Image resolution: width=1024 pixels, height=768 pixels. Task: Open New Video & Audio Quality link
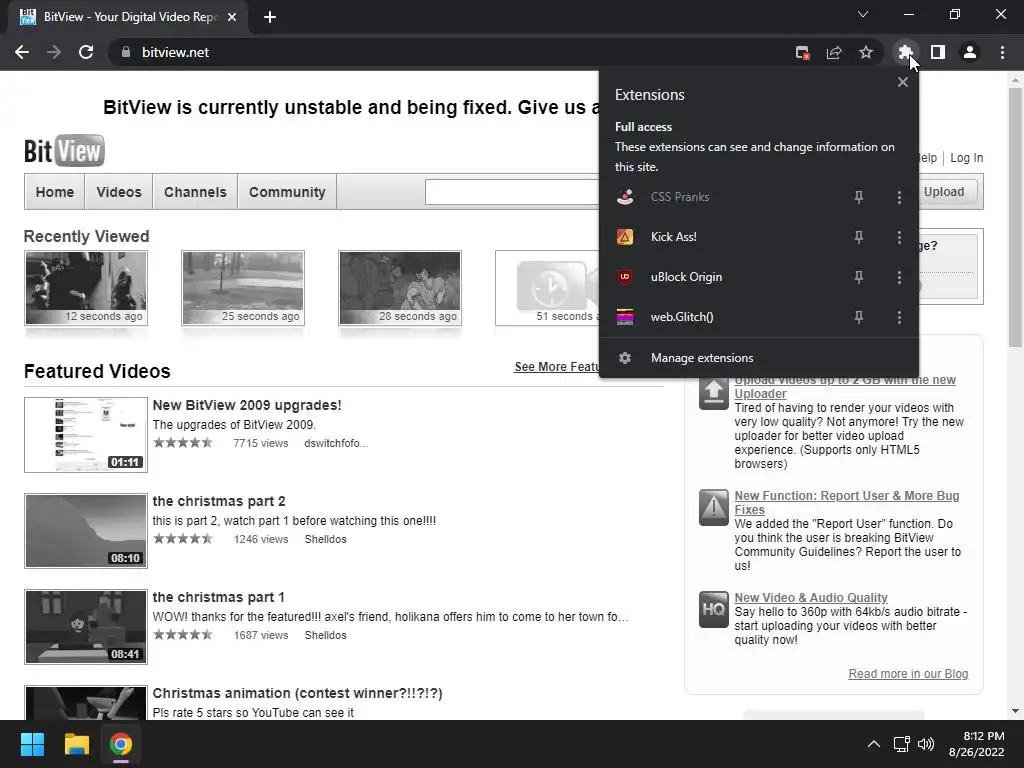click(x=811, y=598)
